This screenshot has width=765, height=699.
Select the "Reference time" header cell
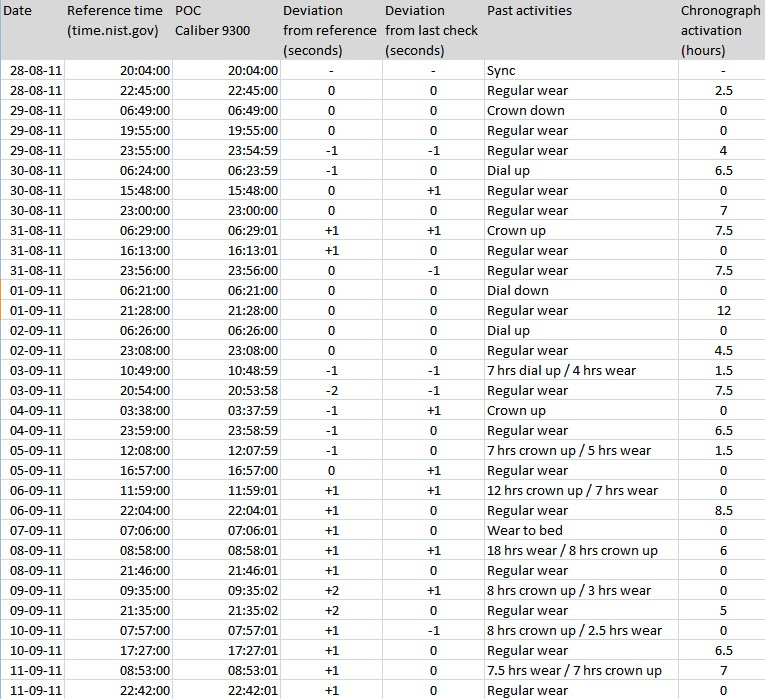tap(114, 20)
